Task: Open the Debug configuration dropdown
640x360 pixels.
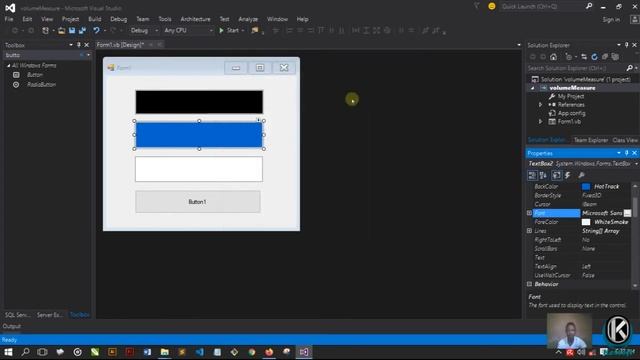Action: (x=144, y=30)
